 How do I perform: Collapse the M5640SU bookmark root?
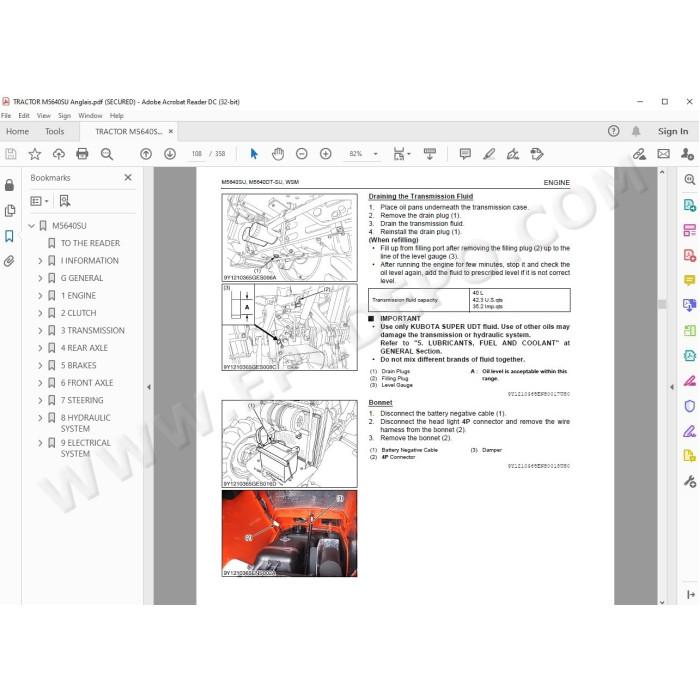coord(31,226)
